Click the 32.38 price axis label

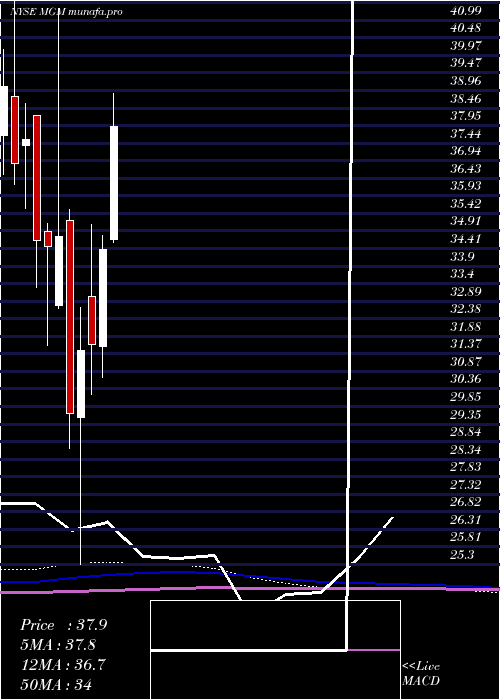466,309
